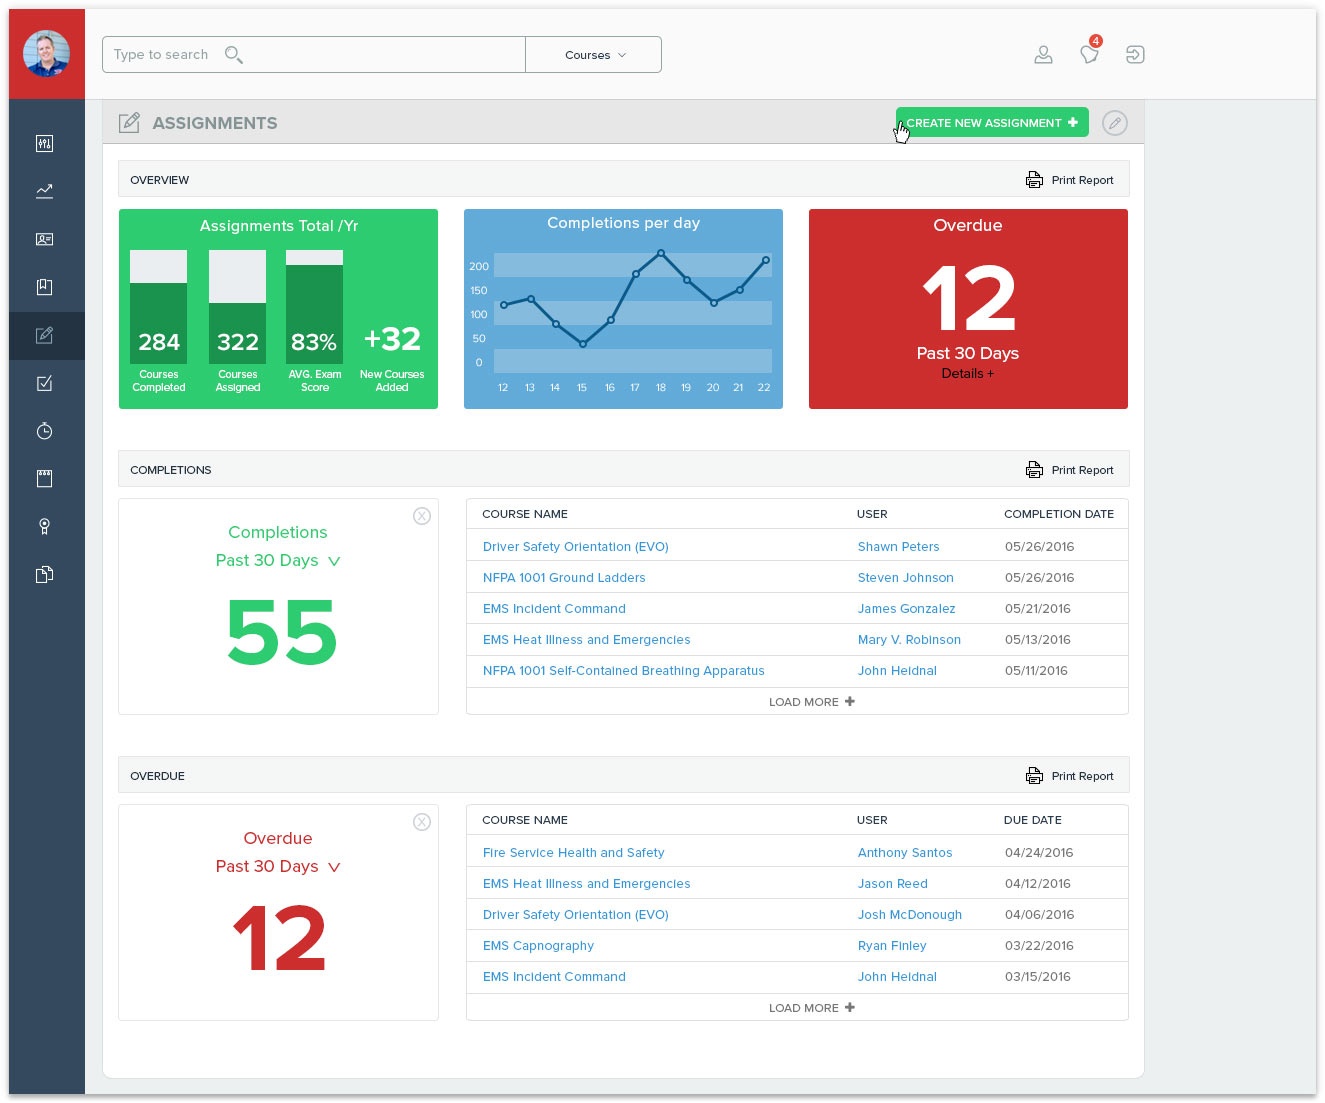
Task: Click the round pencil edit icon
Action: pyautogui.click(x=1114, y=123)
